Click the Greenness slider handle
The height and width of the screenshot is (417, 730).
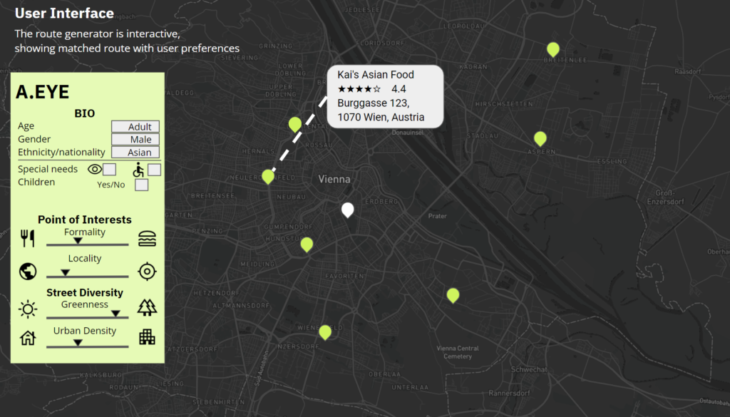pos(115,313)
